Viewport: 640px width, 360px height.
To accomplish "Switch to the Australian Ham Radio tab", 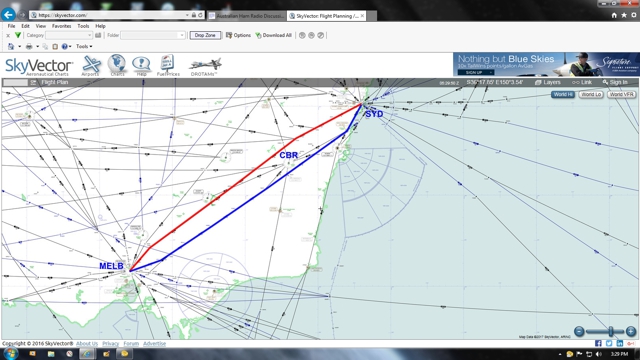I will click(x=247, y=16).
